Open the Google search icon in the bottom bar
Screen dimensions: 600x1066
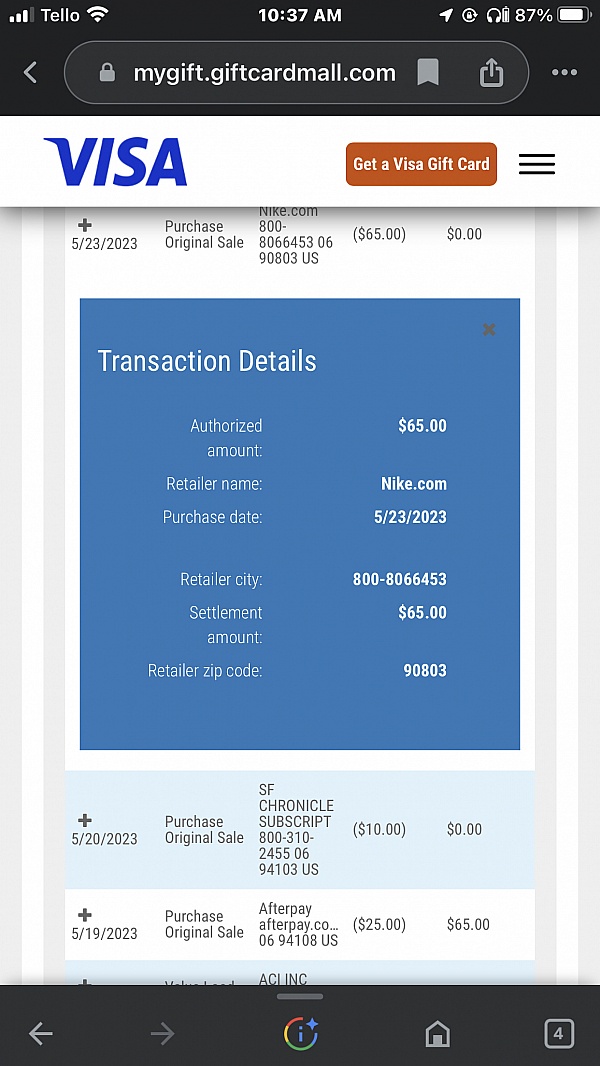300,1034
